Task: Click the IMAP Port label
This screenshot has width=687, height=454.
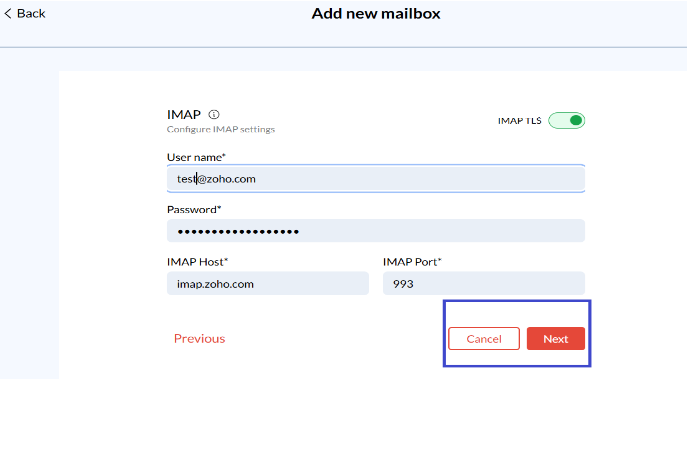Action: coord(412,262)
